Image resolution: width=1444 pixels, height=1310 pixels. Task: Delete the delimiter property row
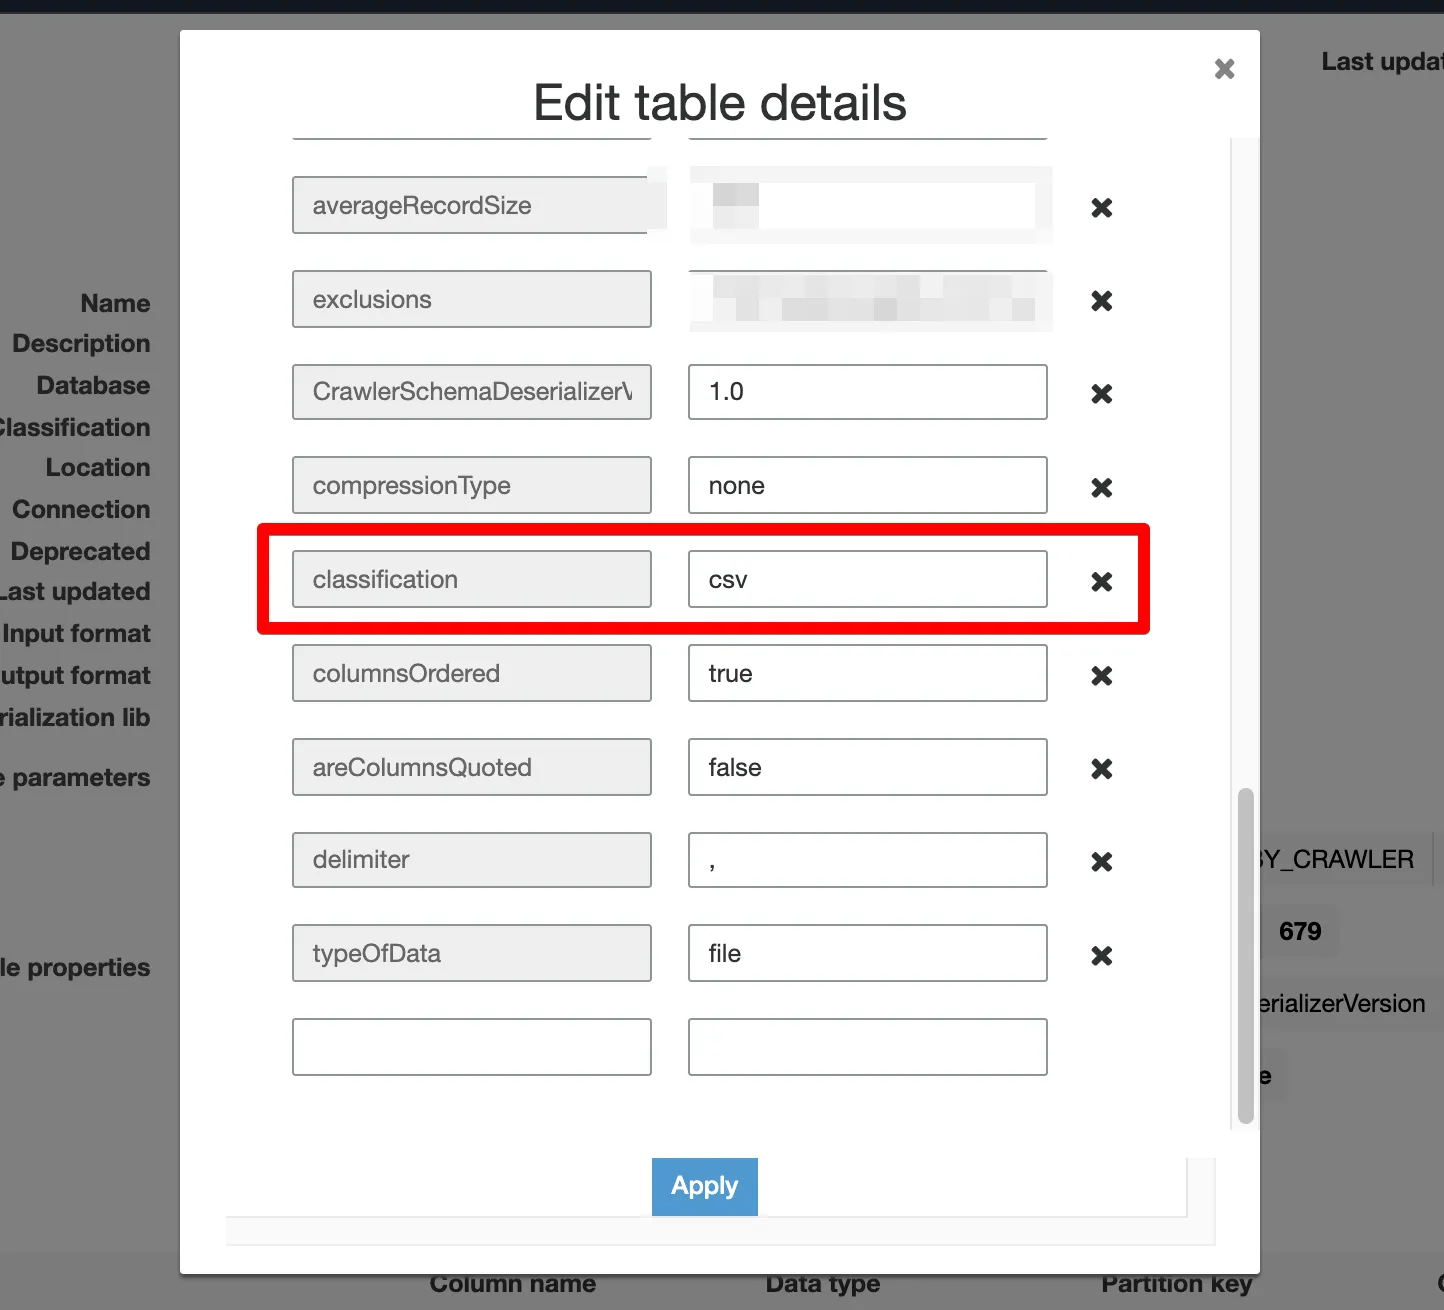[1101, 862]
